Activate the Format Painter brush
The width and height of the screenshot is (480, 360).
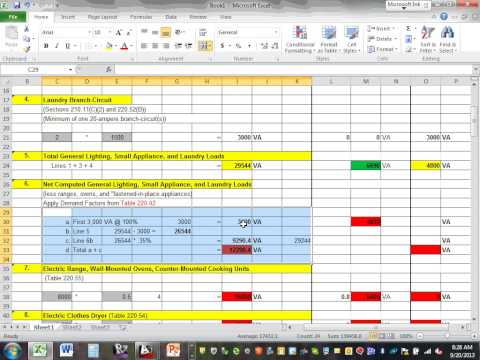pos(27,49)
